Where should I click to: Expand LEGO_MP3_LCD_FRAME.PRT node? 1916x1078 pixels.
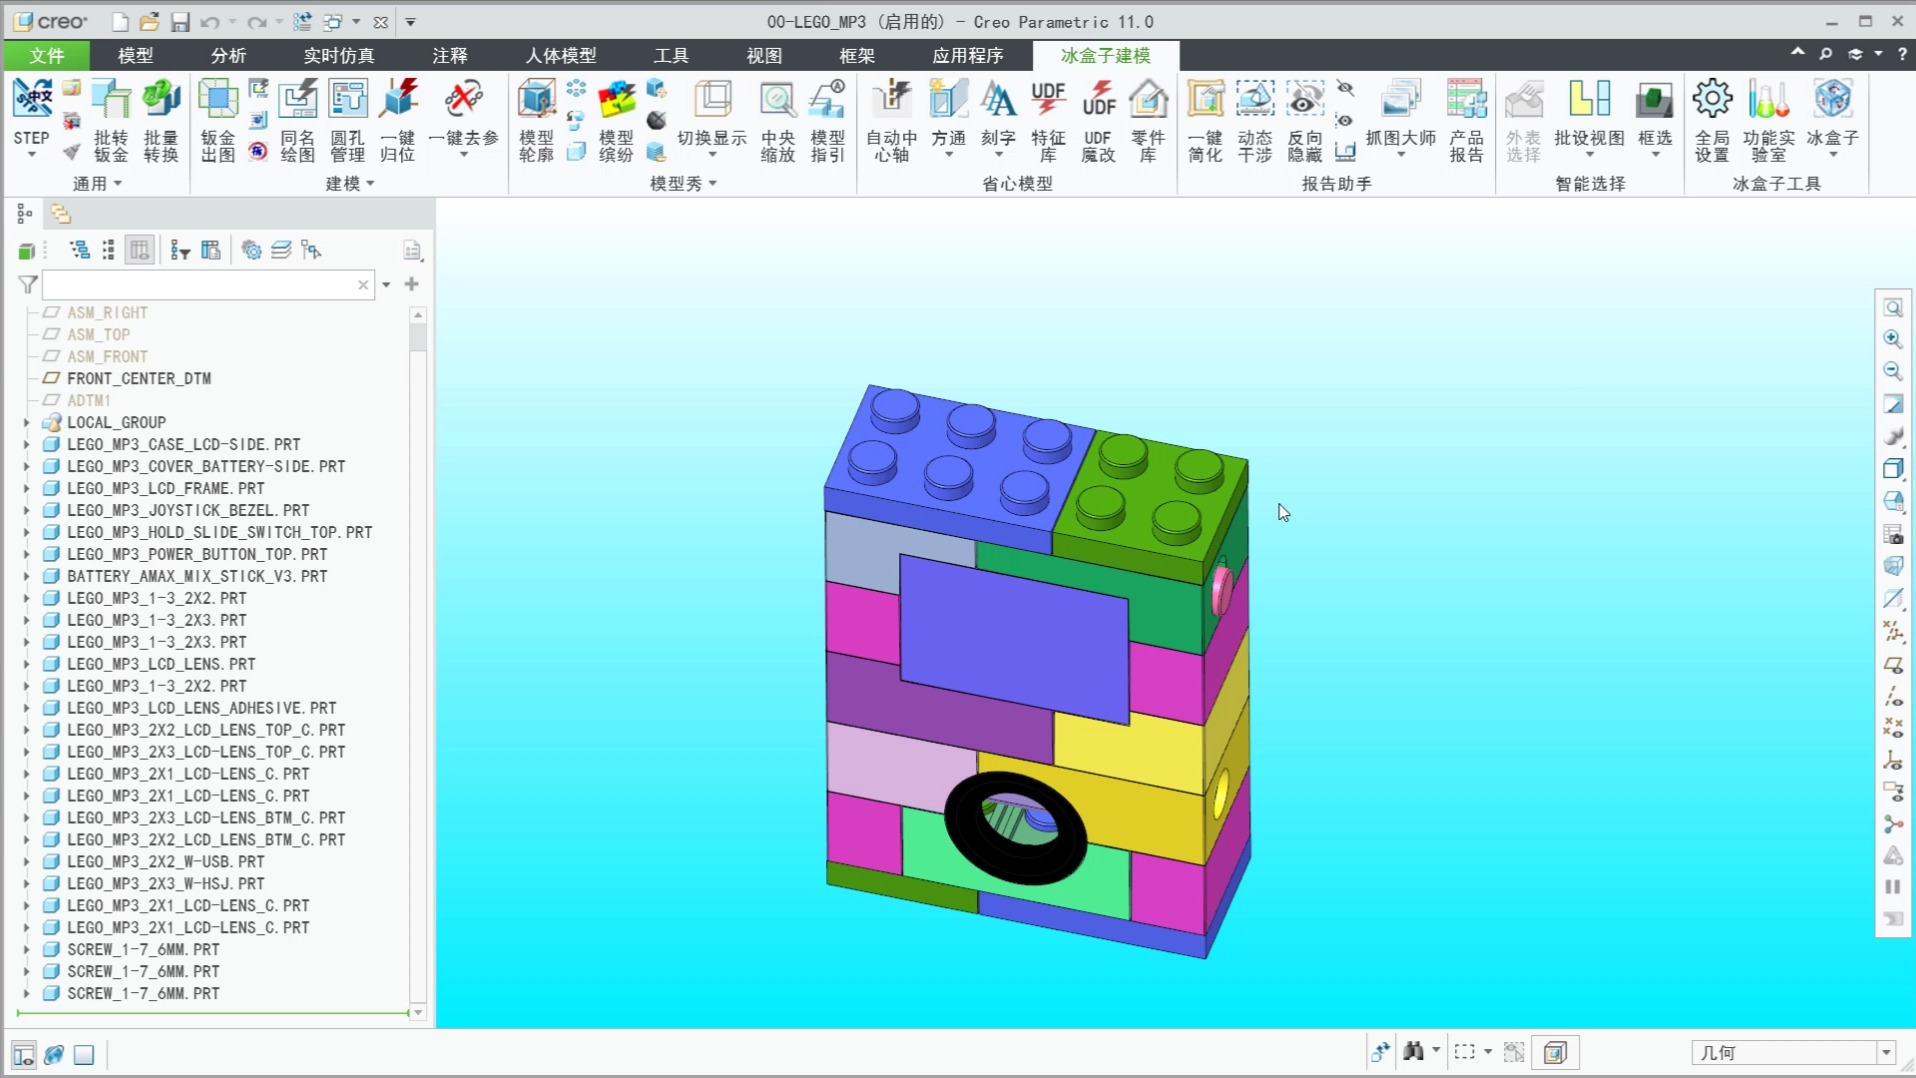27,488
